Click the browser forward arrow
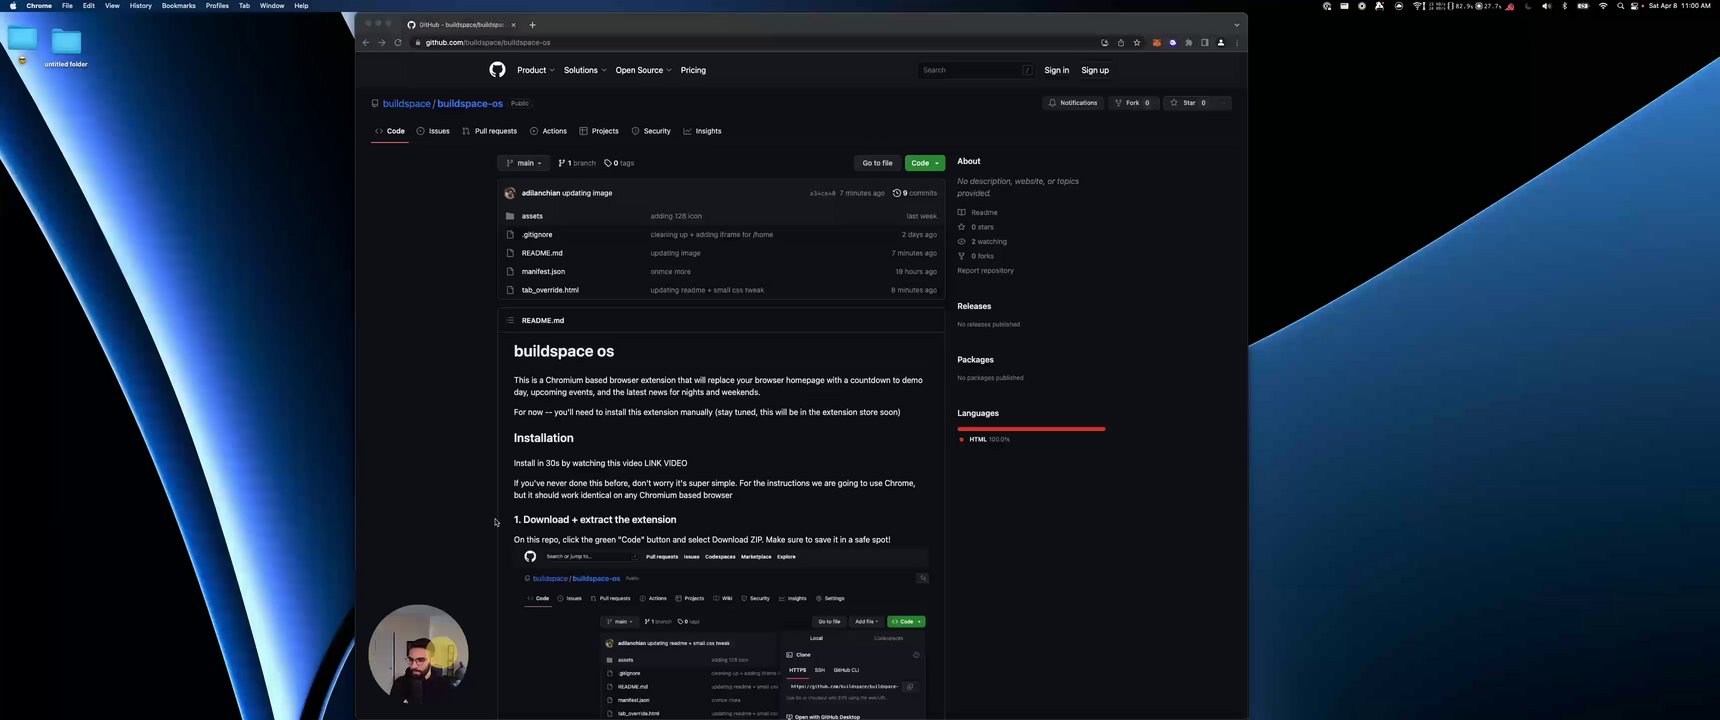This screenshot has height=720, width=1720. [x=382, y=43]
